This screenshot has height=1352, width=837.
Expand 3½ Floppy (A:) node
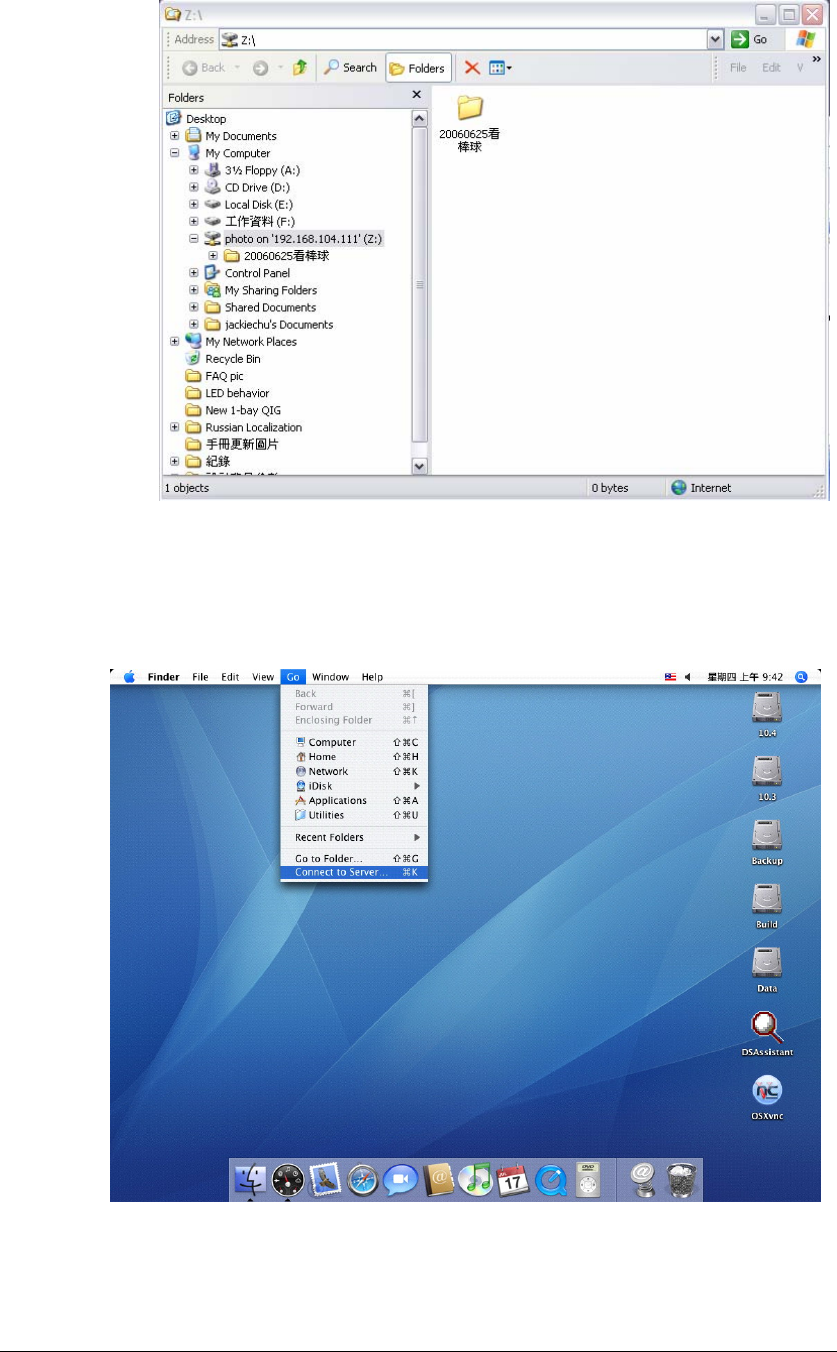pos(194,171)
